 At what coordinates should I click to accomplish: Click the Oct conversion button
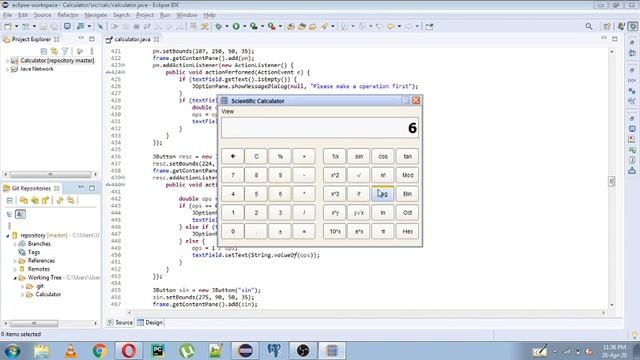pyautogui.click(x=407, y=213)
